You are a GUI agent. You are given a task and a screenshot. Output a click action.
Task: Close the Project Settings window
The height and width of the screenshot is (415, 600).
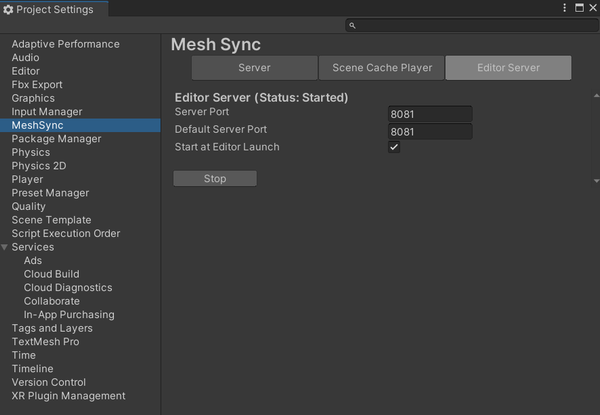[590, 9]
